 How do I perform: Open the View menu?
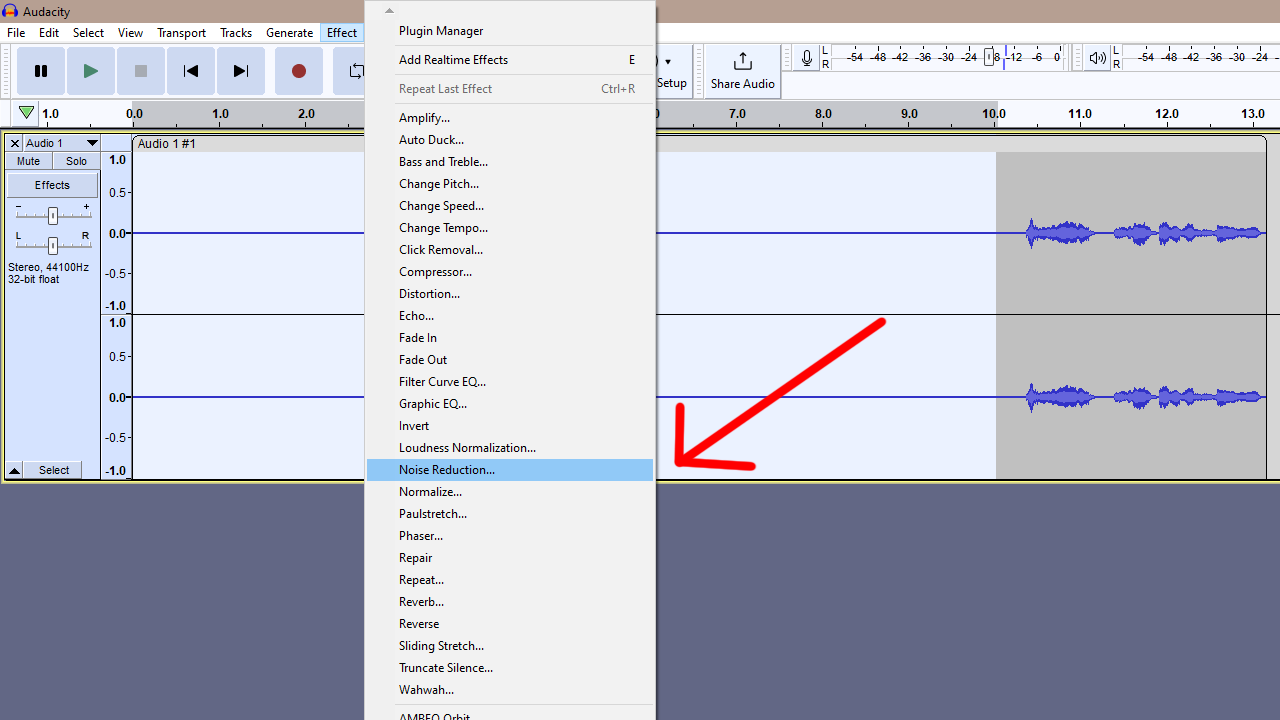[130, 33]
